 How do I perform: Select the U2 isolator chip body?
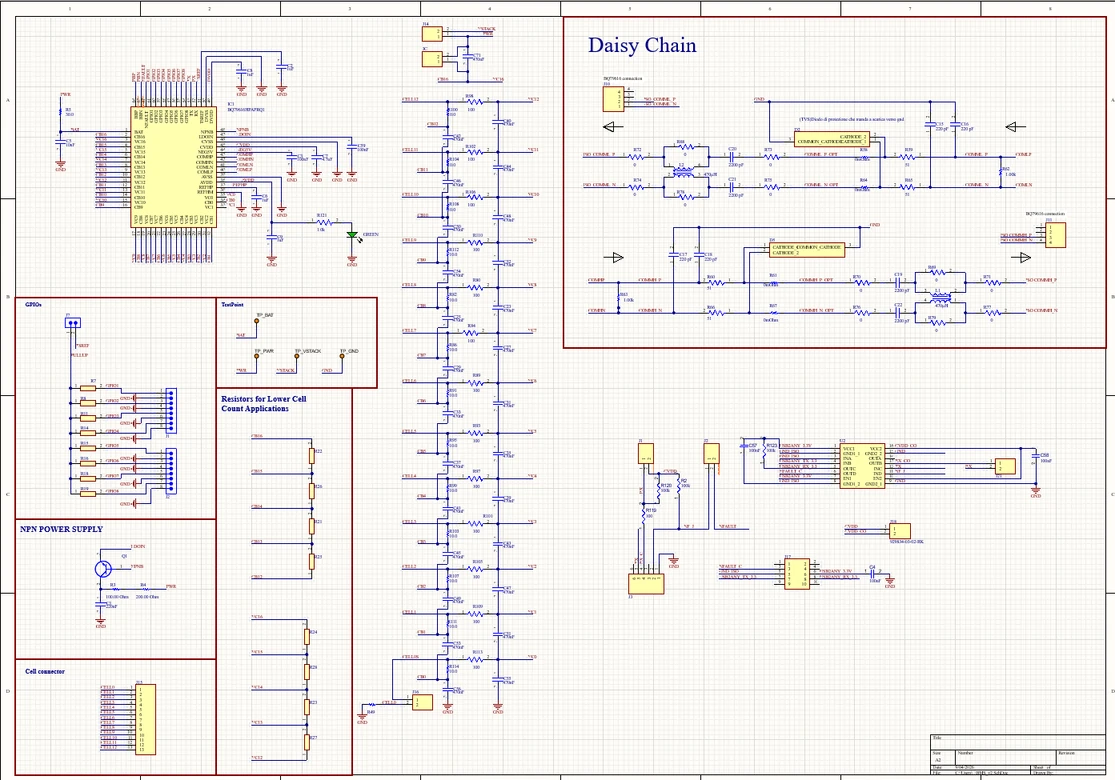862,466
